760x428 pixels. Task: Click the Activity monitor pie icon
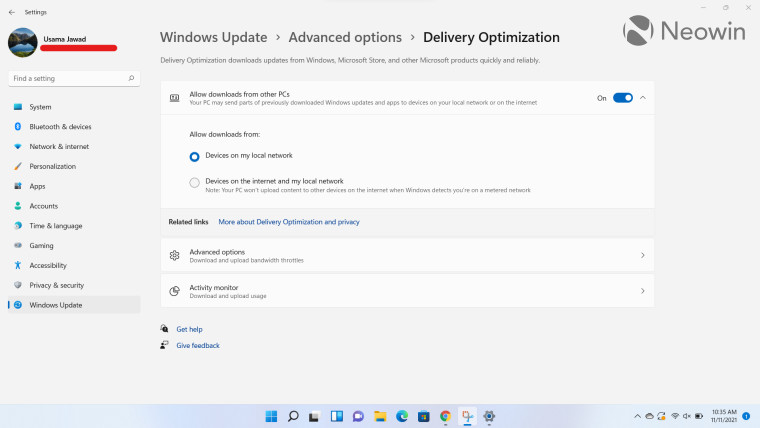[x=174, y=291]
